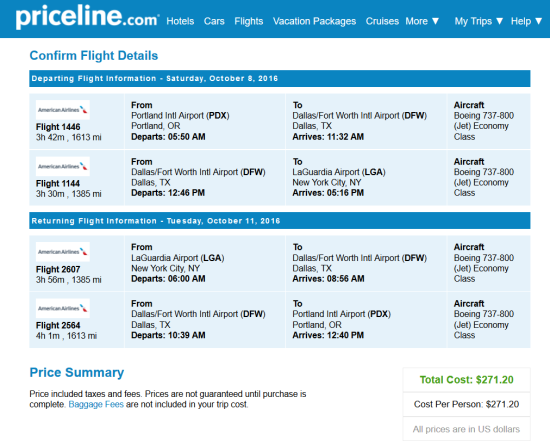Expand the Help dropdown menu
This screenshot has width=550, height=447.
(526, 21)
